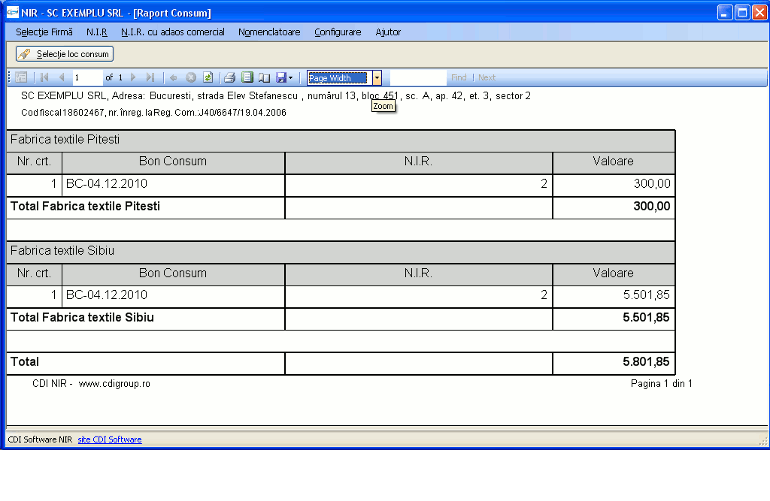Viewport: 770px width, 501px height.
Task: Click the application icon in title bar
Action: [x=13, y=12]
